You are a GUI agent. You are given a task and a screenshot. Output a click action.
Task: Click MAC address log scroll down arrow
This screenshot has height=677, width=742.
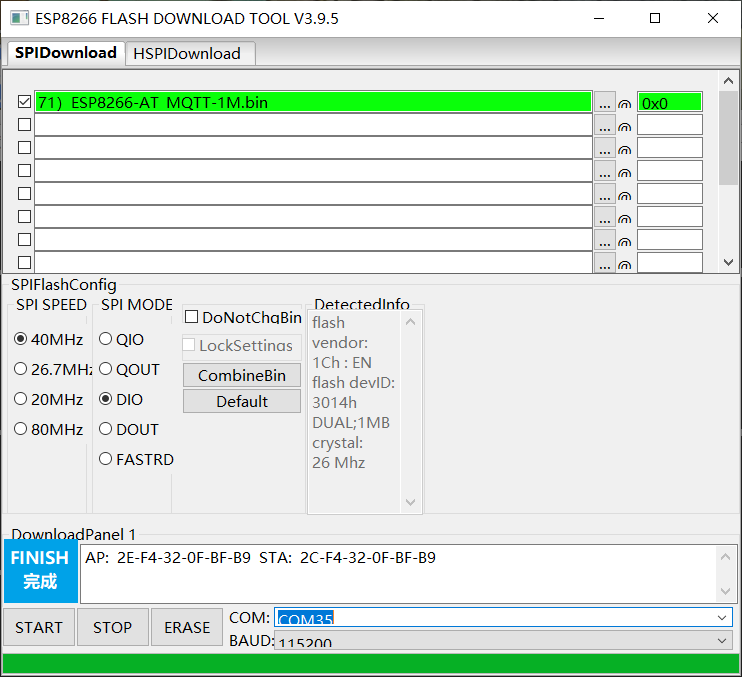725,591
